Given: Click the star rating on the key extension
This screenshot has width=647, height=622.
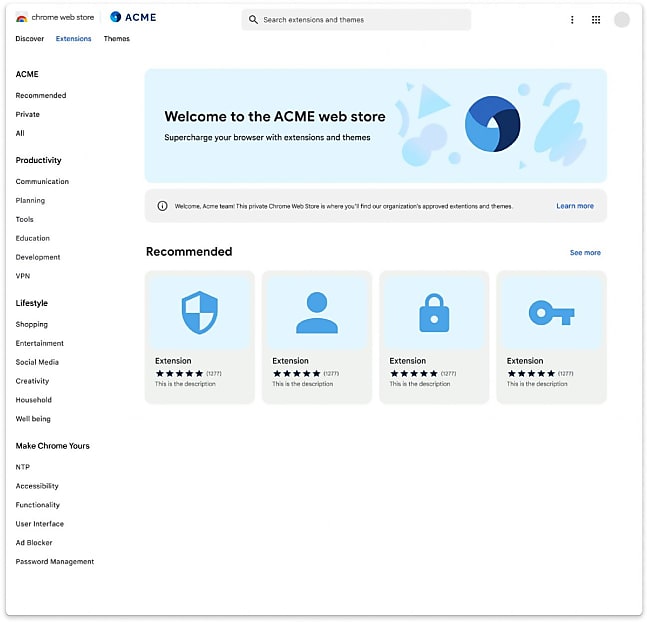Looking at the screenshot, I should (x=531, y=374).
